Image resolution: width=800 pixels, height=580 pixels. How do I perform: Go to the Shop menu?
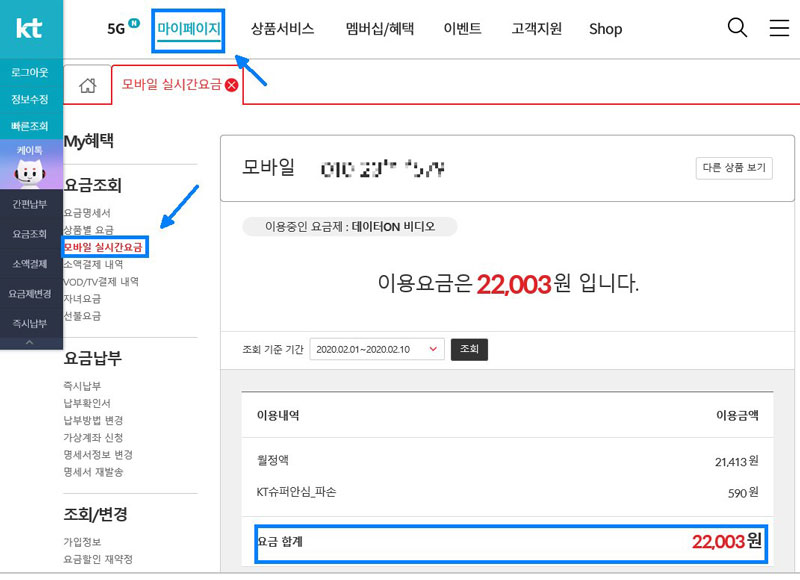[605, 29]
